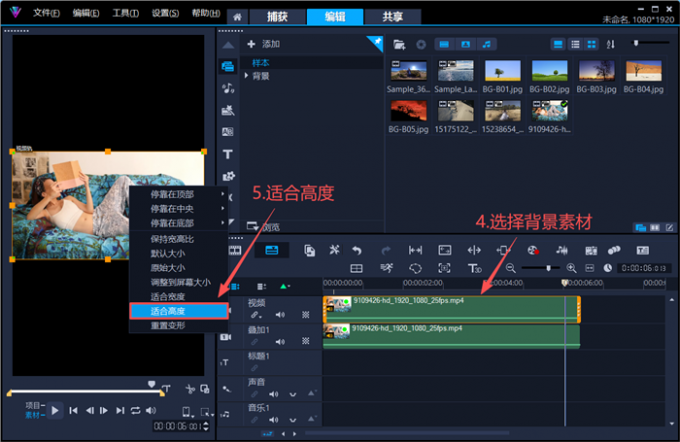This screenshot has height=442, width=680.
Task: Zoom out the timeline magnifier
Action: click(x=510, y=268)
